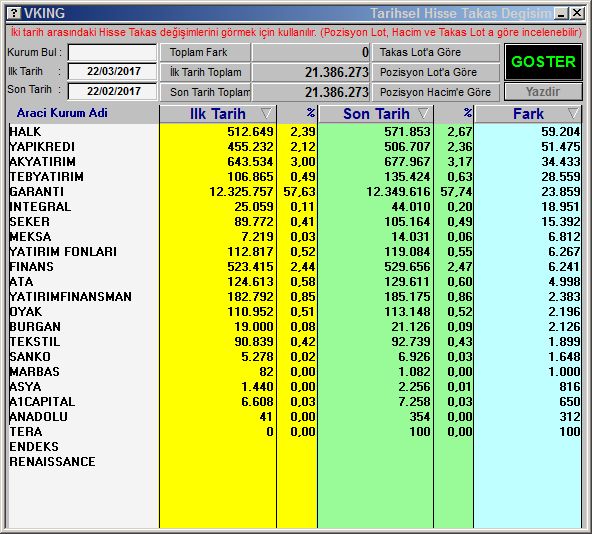Open the Ilk Tarih column sort arrow
Viewport: 592px width, 534px height.
[x=266, y=113]
